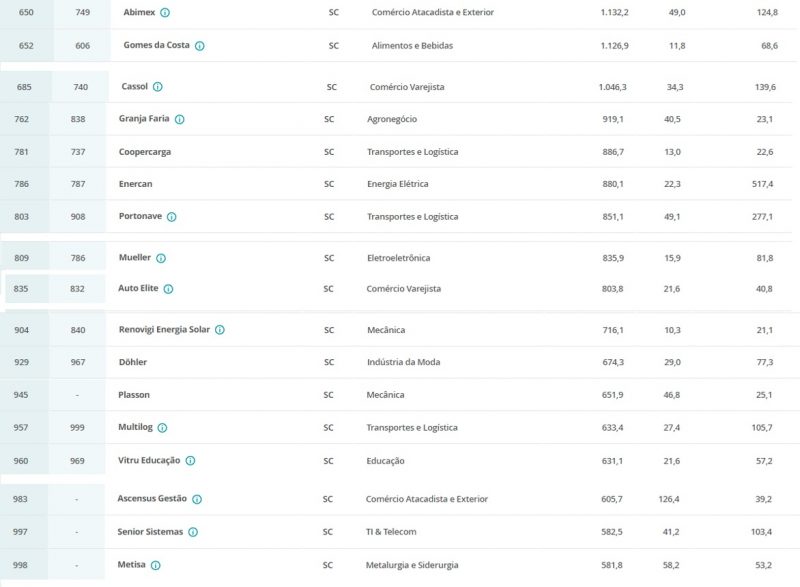Open the info icon next to Mueller
Screen dimensions: 800x587
(161, 258)
